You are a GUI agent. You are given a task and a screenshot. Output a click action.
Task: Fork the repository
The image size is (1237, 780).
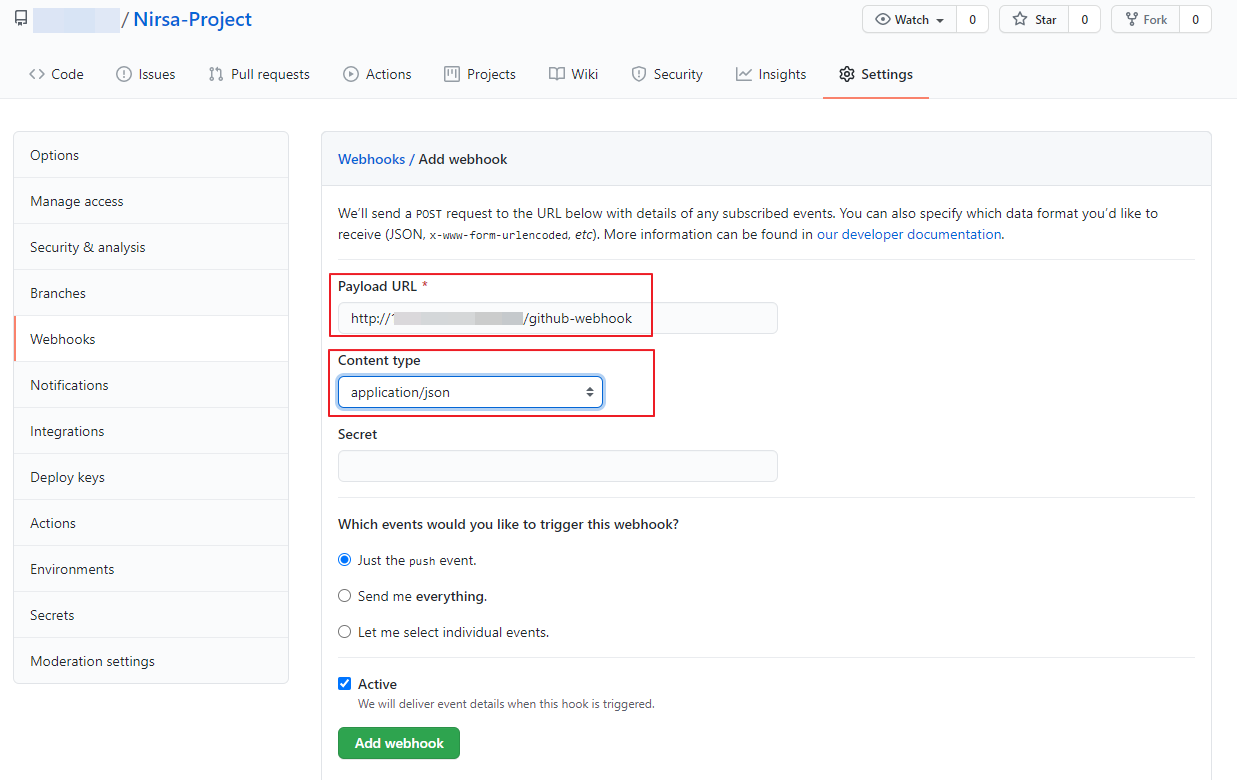1145,19
